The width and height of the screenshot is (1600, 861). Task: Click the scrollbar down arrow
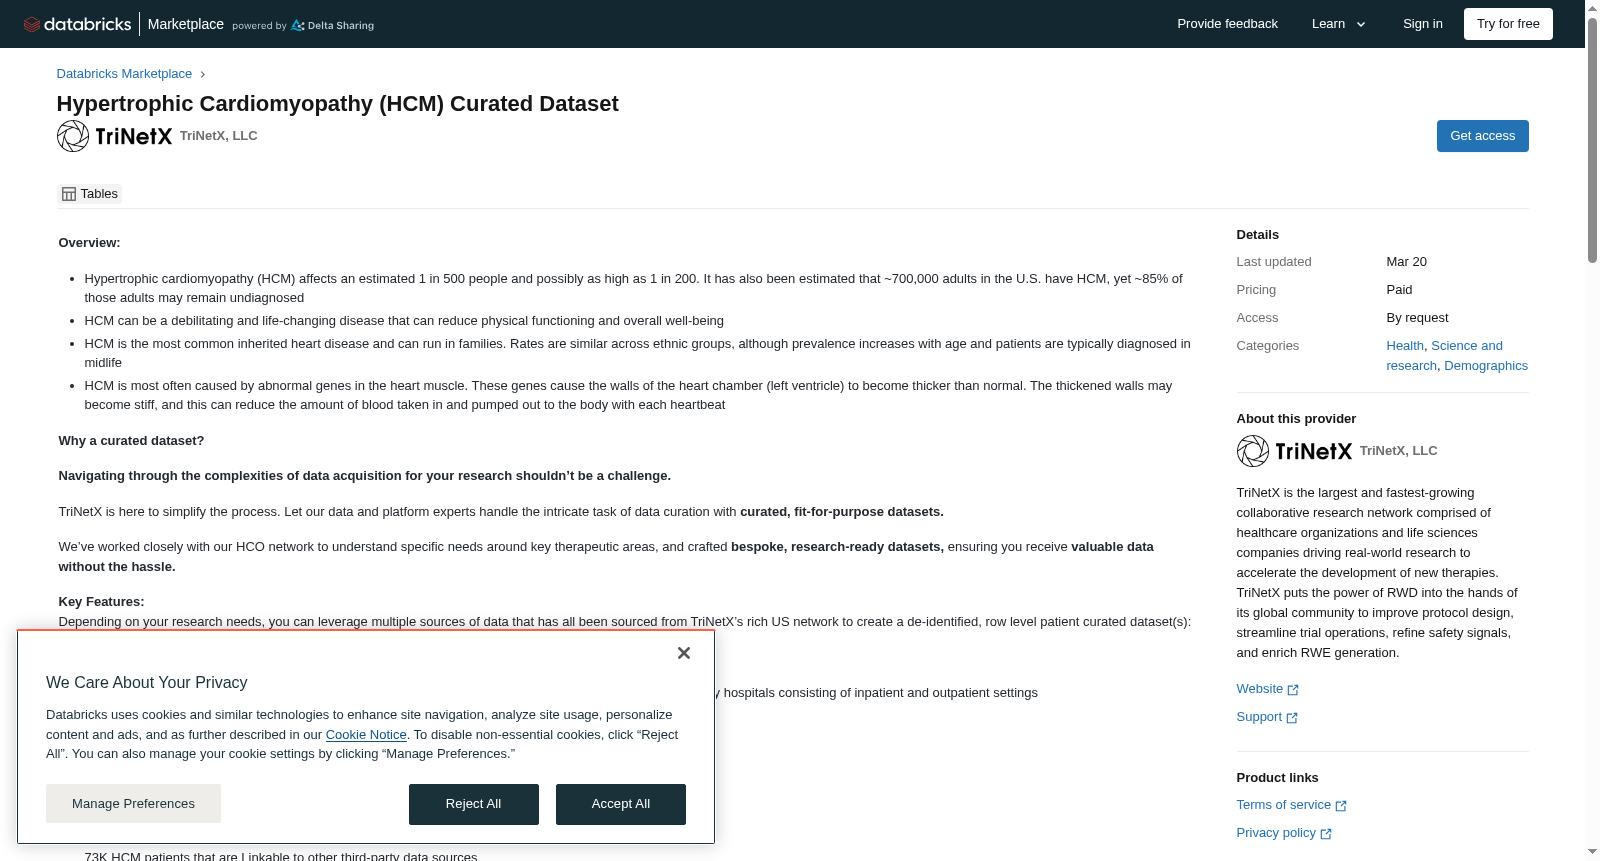click(1592, 852)
